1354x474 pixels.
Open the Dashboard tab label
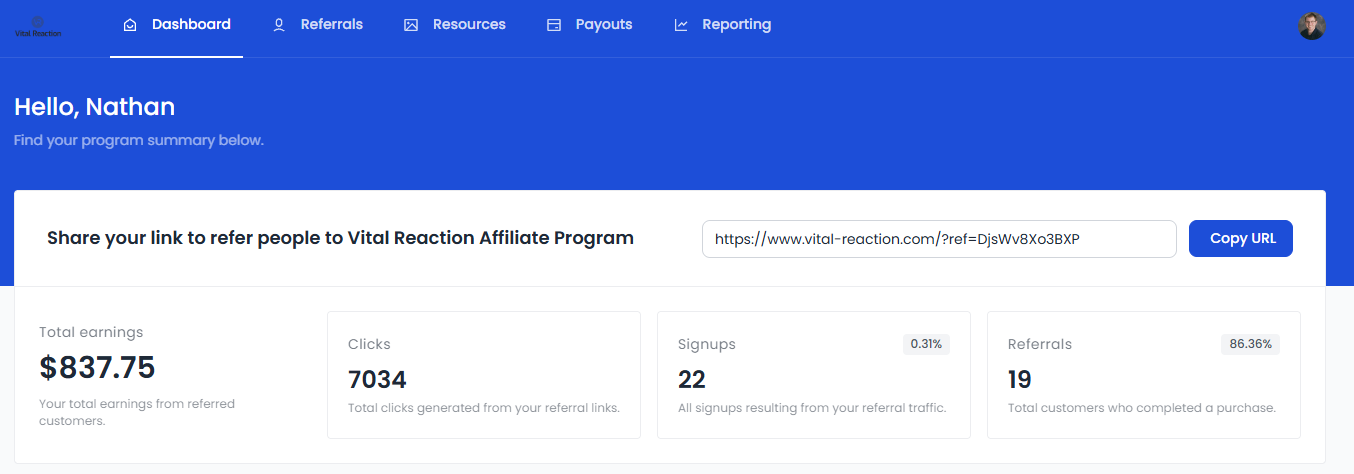pyautogui.click(x=191, y=24)
